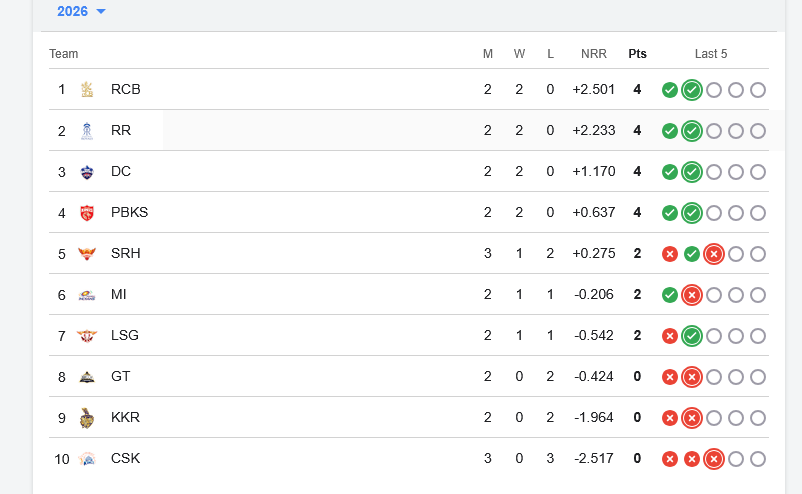Open the CSK team name link

pos(126,459)
